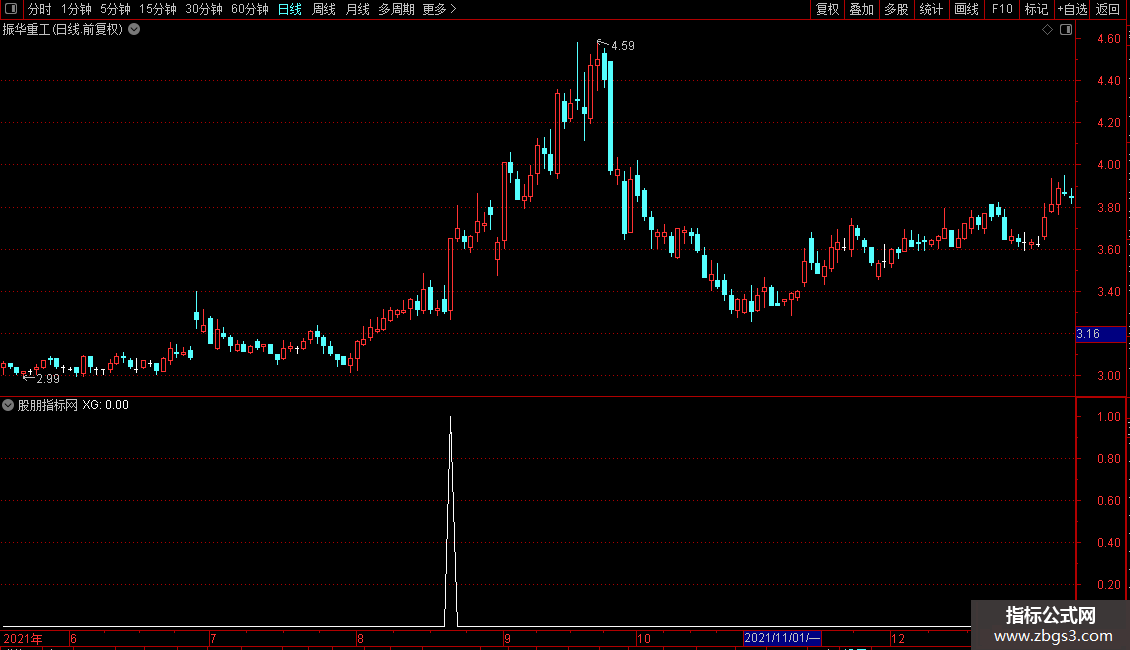Image resolution: width=1130 pixels, height=650 pixels.
Task: Select the 1分钟 period
Action: (x=76, y=9)
